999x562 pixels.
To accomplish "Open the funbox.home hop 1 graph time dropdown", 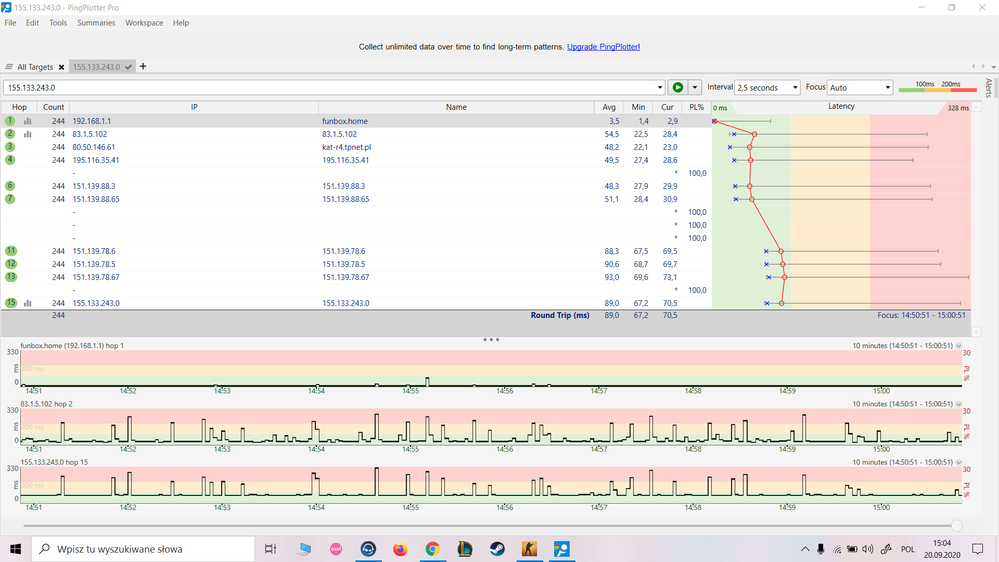I will tap(958, 346).
